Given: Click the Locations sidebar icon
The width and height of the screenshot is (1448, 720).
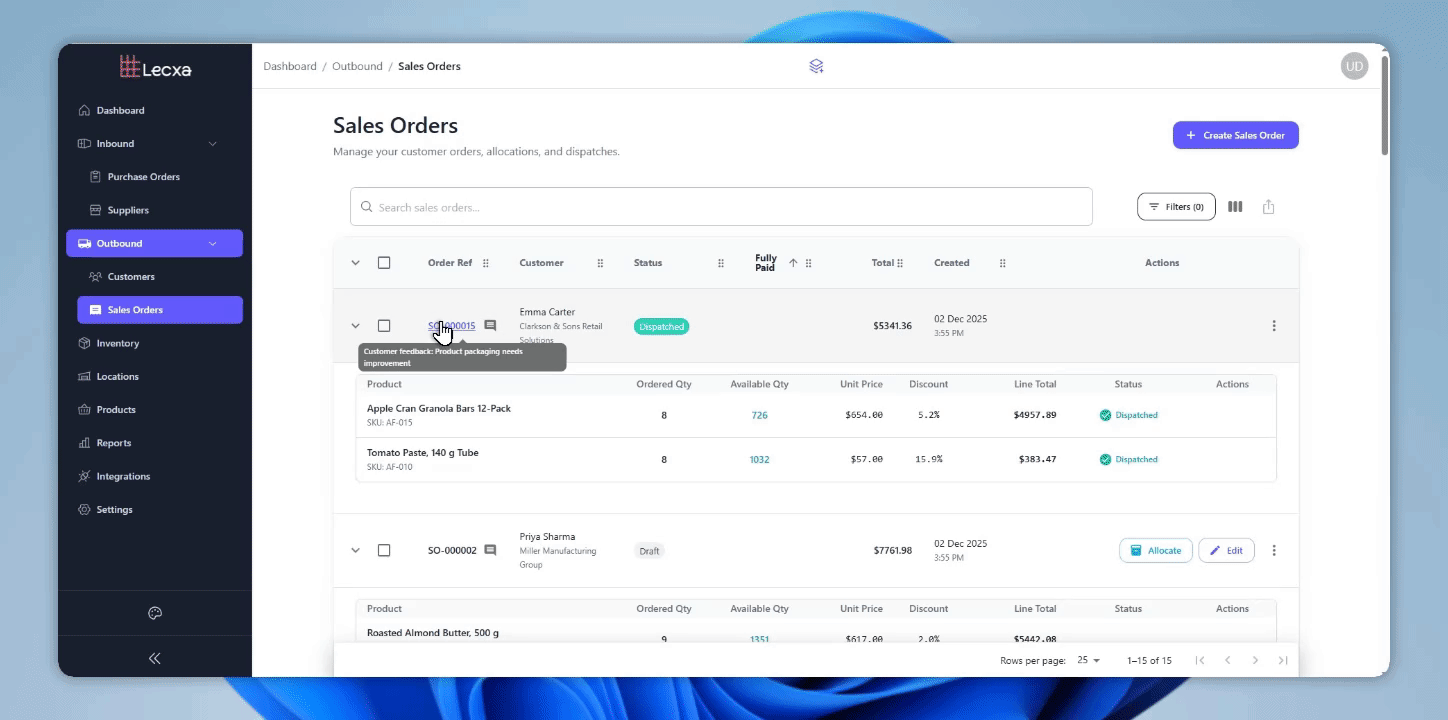Looking at the screenshot, I should tap(84, 376).
